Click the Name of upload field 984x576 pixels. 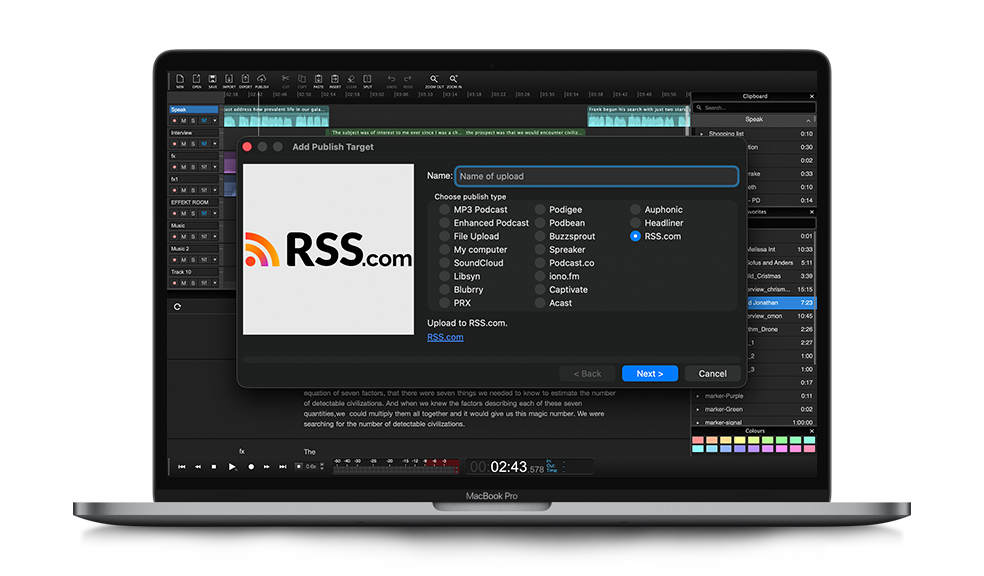click(596, 176)
